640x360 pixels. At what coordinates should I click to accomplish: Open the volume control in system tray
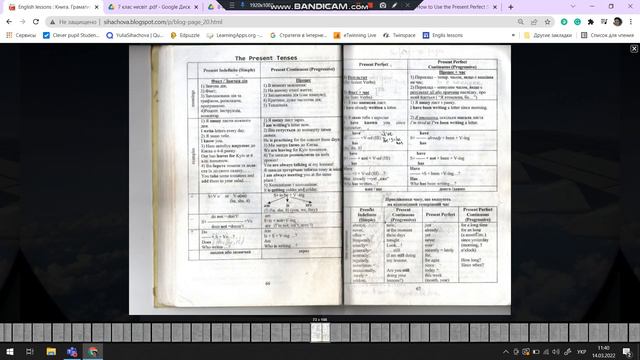pyautogui.click(x=556, y=351)
